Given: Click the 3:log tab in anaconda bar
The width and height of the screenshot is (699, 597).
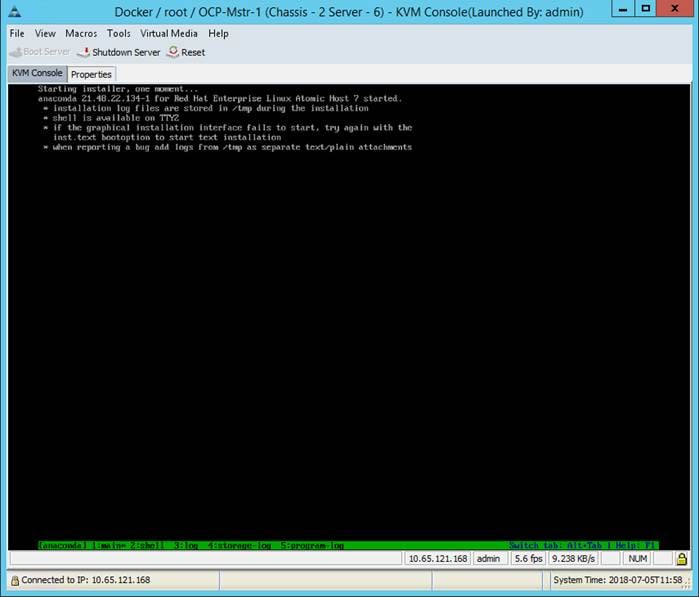Looking at the screenshot, I should pyautogui.click(x=186, y=545).
